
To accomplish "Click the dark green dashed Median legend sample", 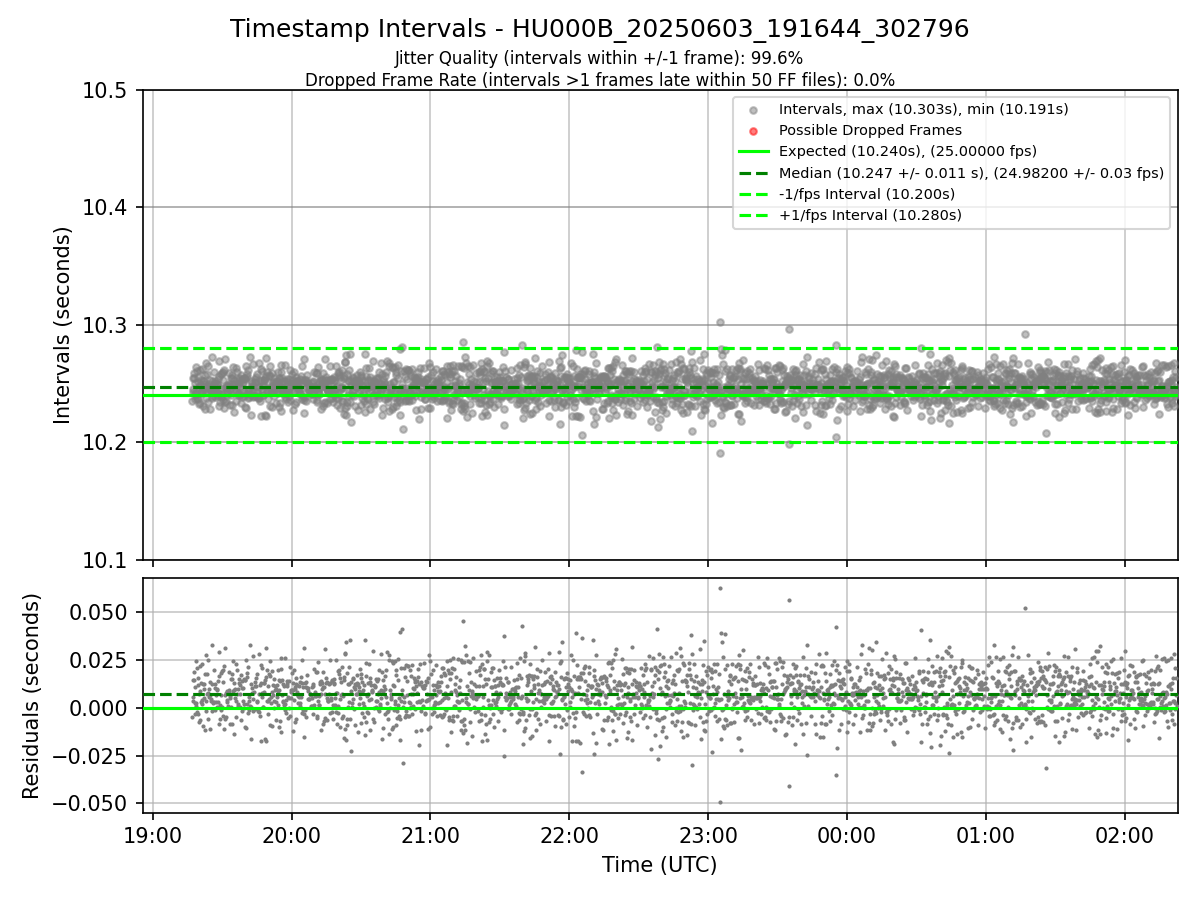I will pyautogui.click(x=753, y=172).
